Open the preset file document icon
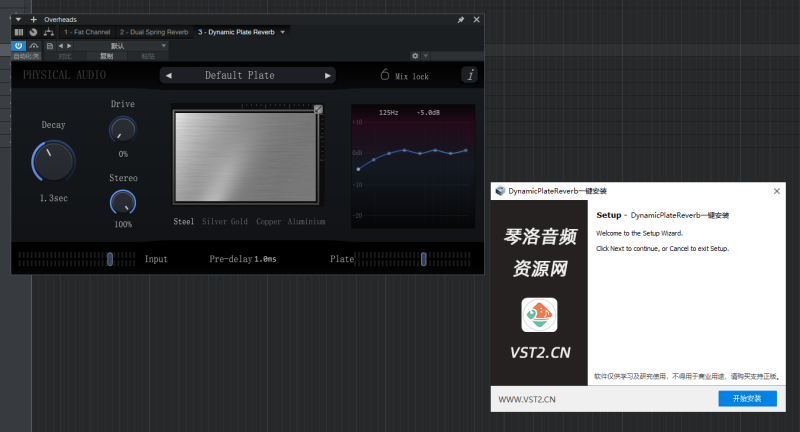Viewport: 800px width, 432px height. tap(49, 46)
